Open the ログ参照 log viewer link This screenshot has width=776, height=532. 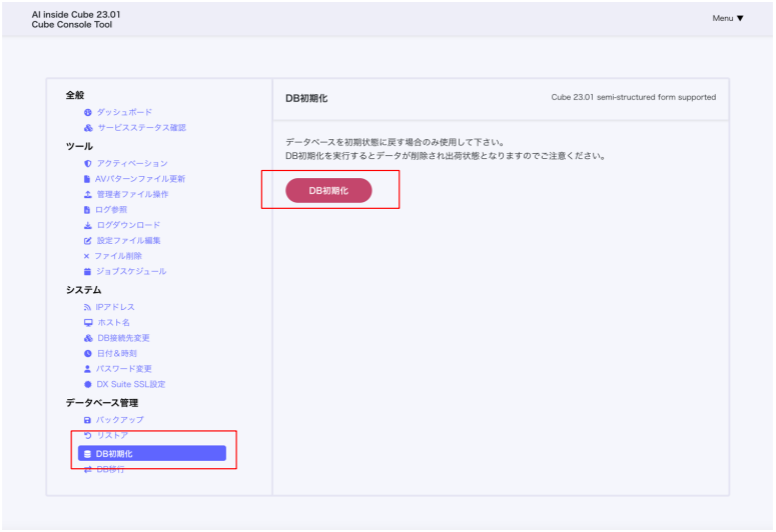tap(111, 210)
